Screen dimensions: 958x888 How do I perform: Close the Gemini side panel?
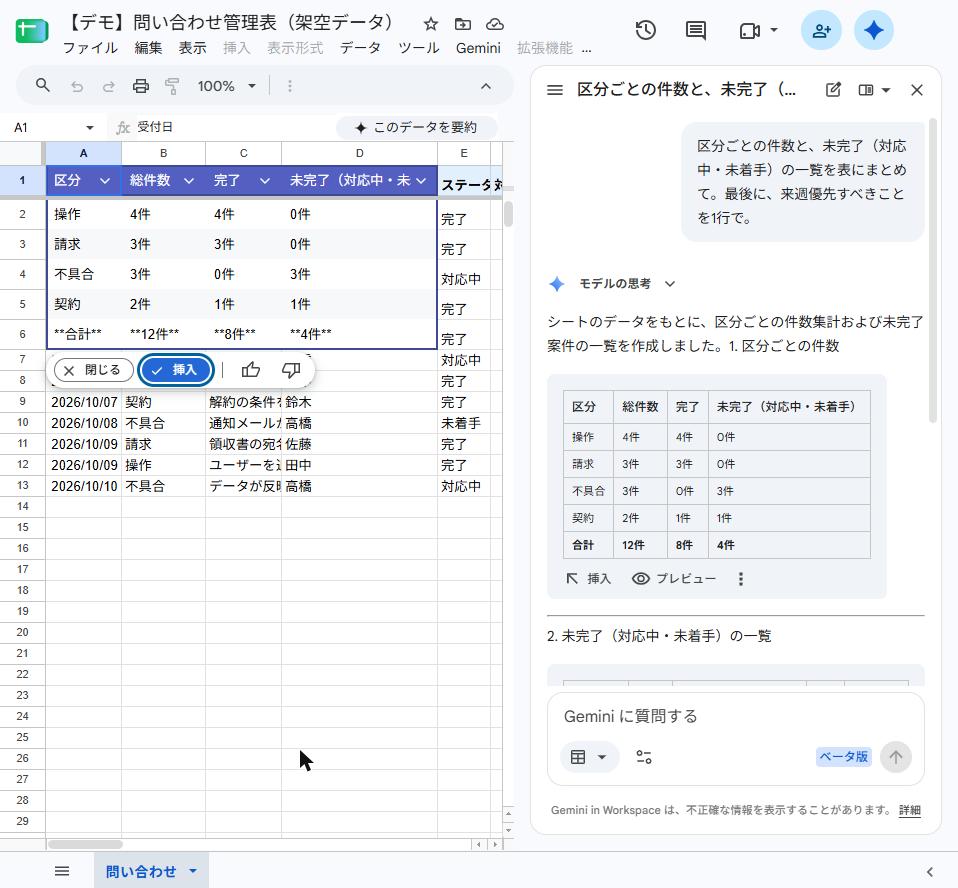[916, 90]
